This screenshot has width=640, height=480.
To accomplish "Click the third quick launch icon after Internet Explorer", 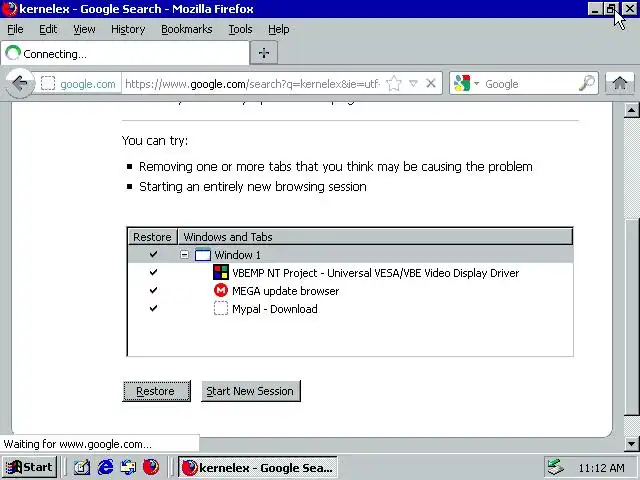I will [x=128, y=467].
